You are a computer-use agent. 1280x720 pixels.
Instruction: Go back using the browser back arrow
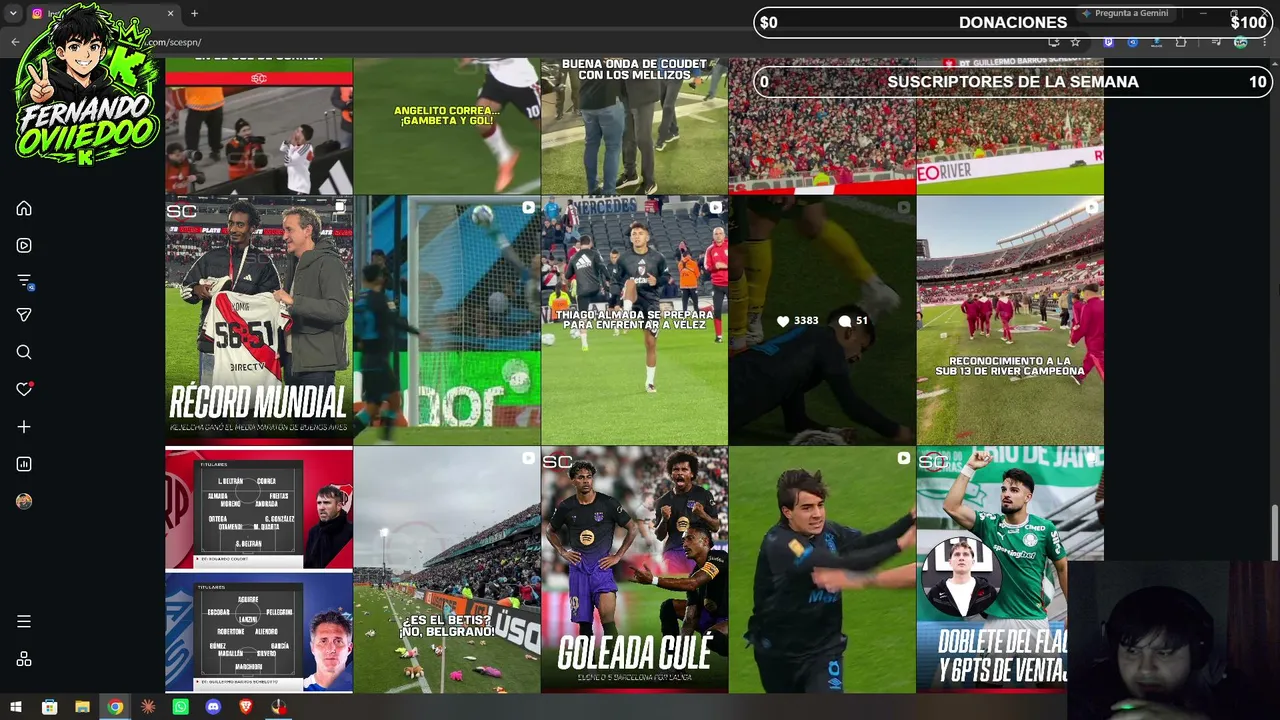15,42
